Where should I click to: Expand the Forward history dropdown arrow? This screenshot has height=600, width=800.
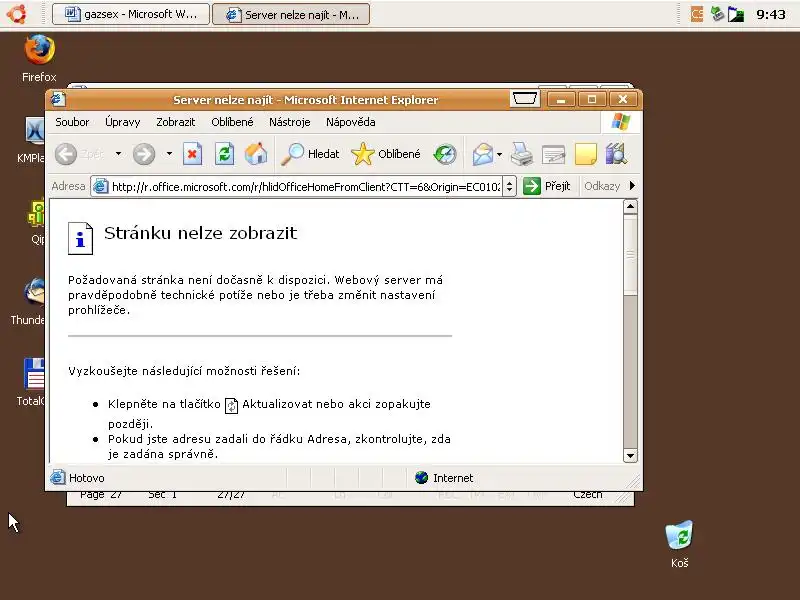coord(169,154)
